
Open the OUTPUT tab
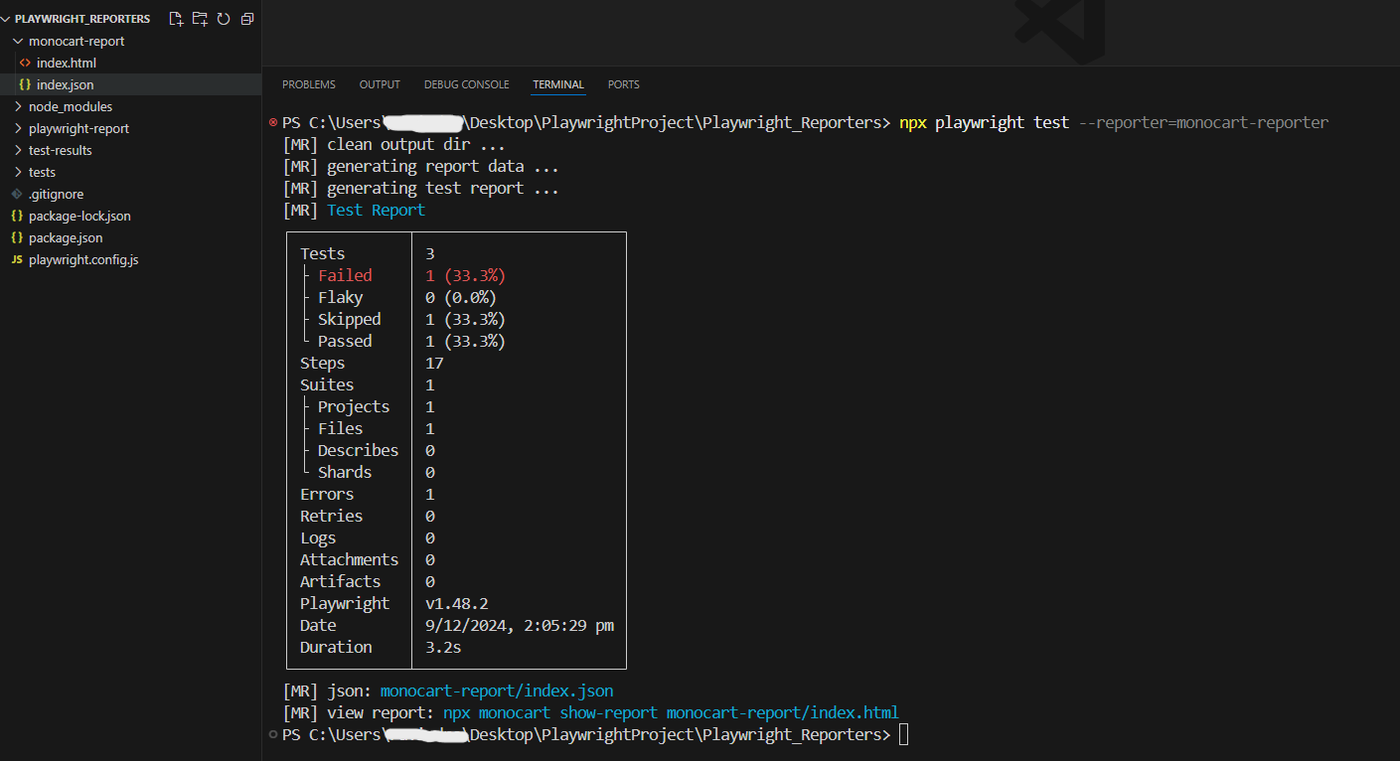(380, 85)
